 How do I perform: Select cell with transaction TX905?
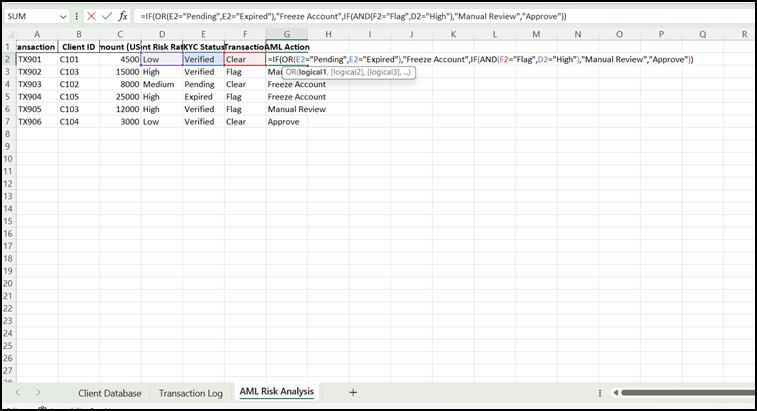[37, 109]
